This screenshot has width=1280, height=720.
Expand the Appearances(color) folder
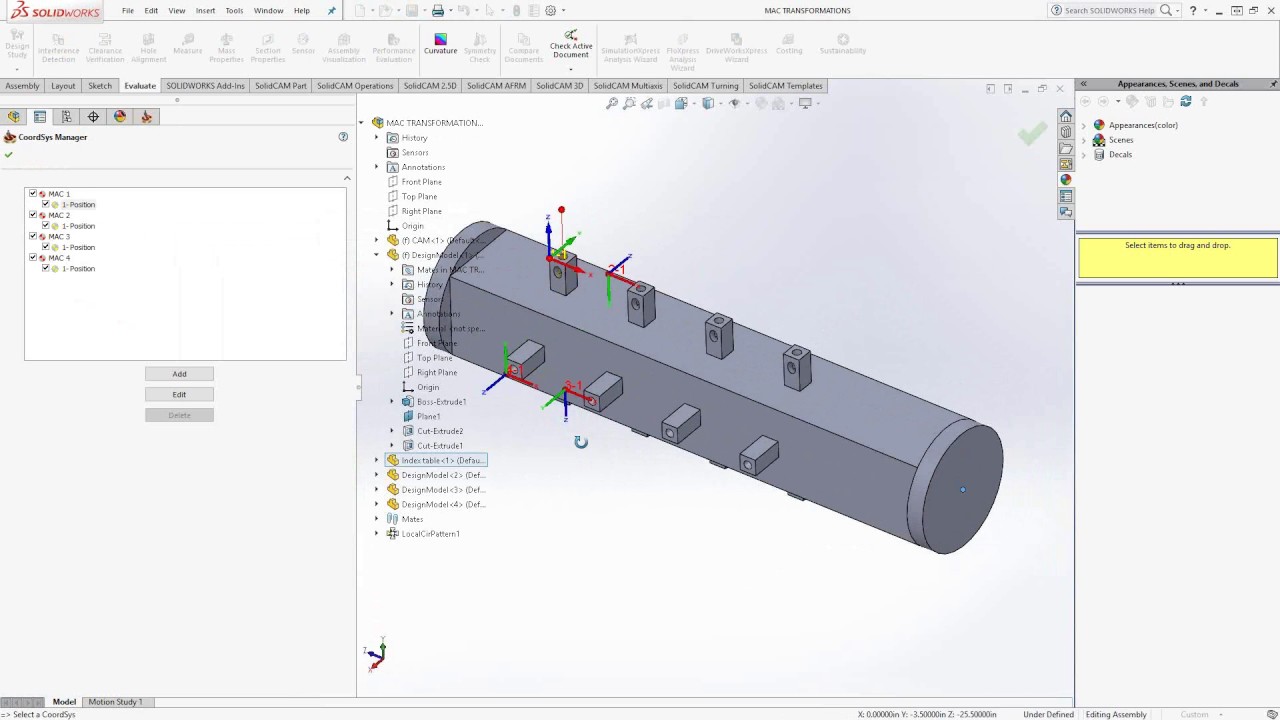click(x=1084, y=125)
